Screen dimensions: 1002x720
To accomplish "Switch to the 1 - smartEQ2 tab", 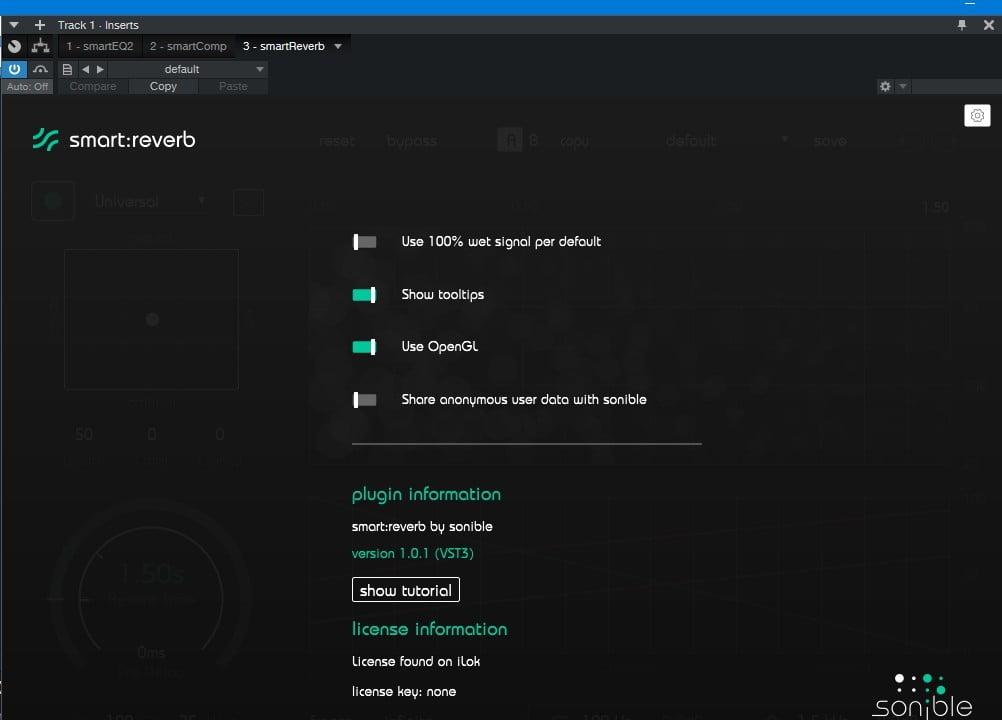I will tap(100, 46).
